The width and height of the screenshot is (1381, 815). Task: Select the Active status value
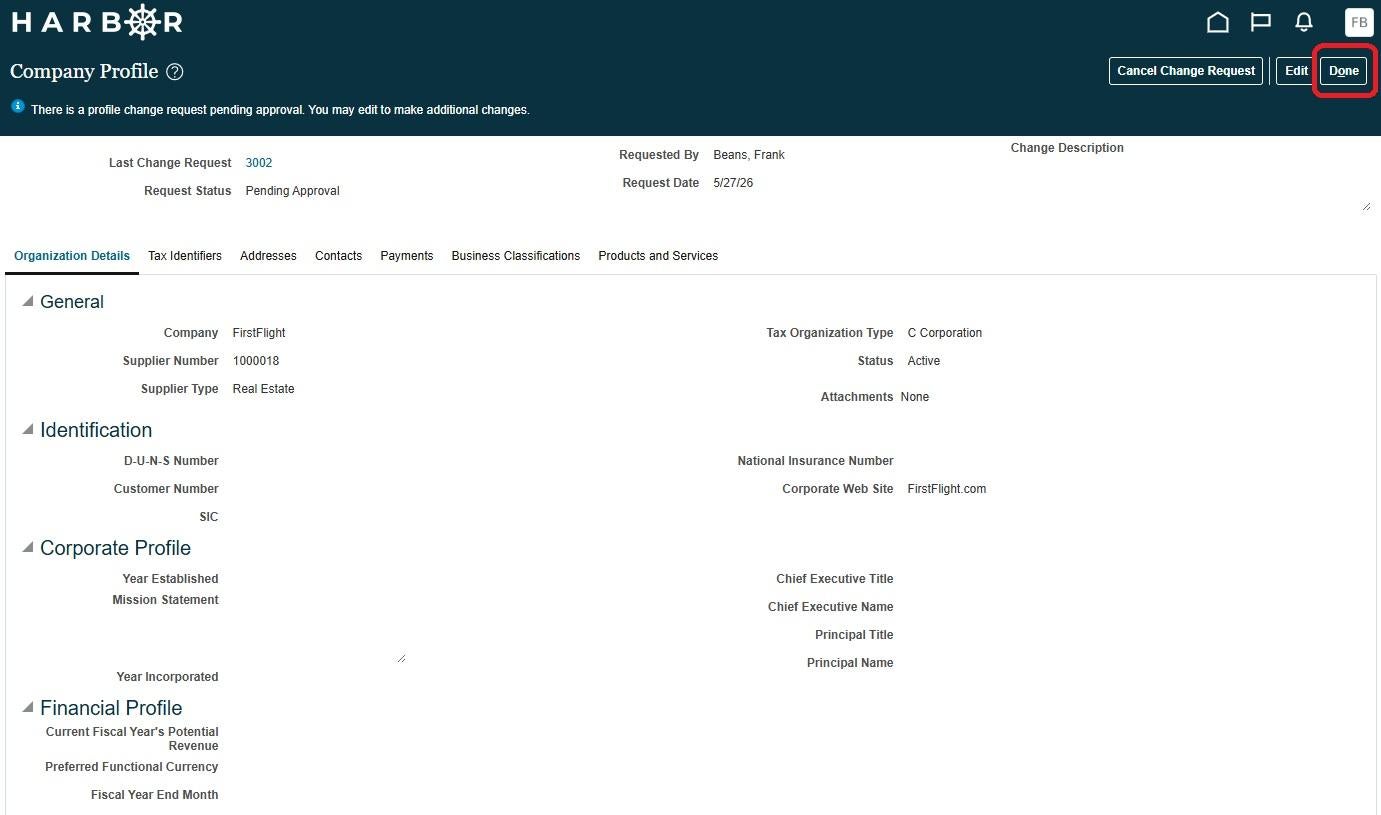click(924, 361)
